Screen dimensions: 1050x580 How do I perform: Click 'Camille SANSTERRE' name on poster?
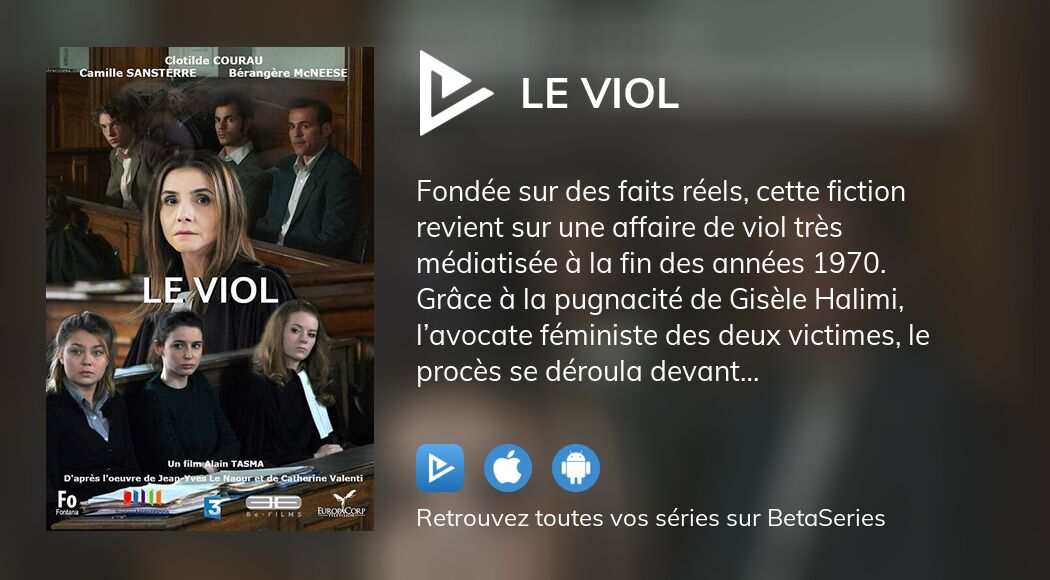[x=138, y=73]
